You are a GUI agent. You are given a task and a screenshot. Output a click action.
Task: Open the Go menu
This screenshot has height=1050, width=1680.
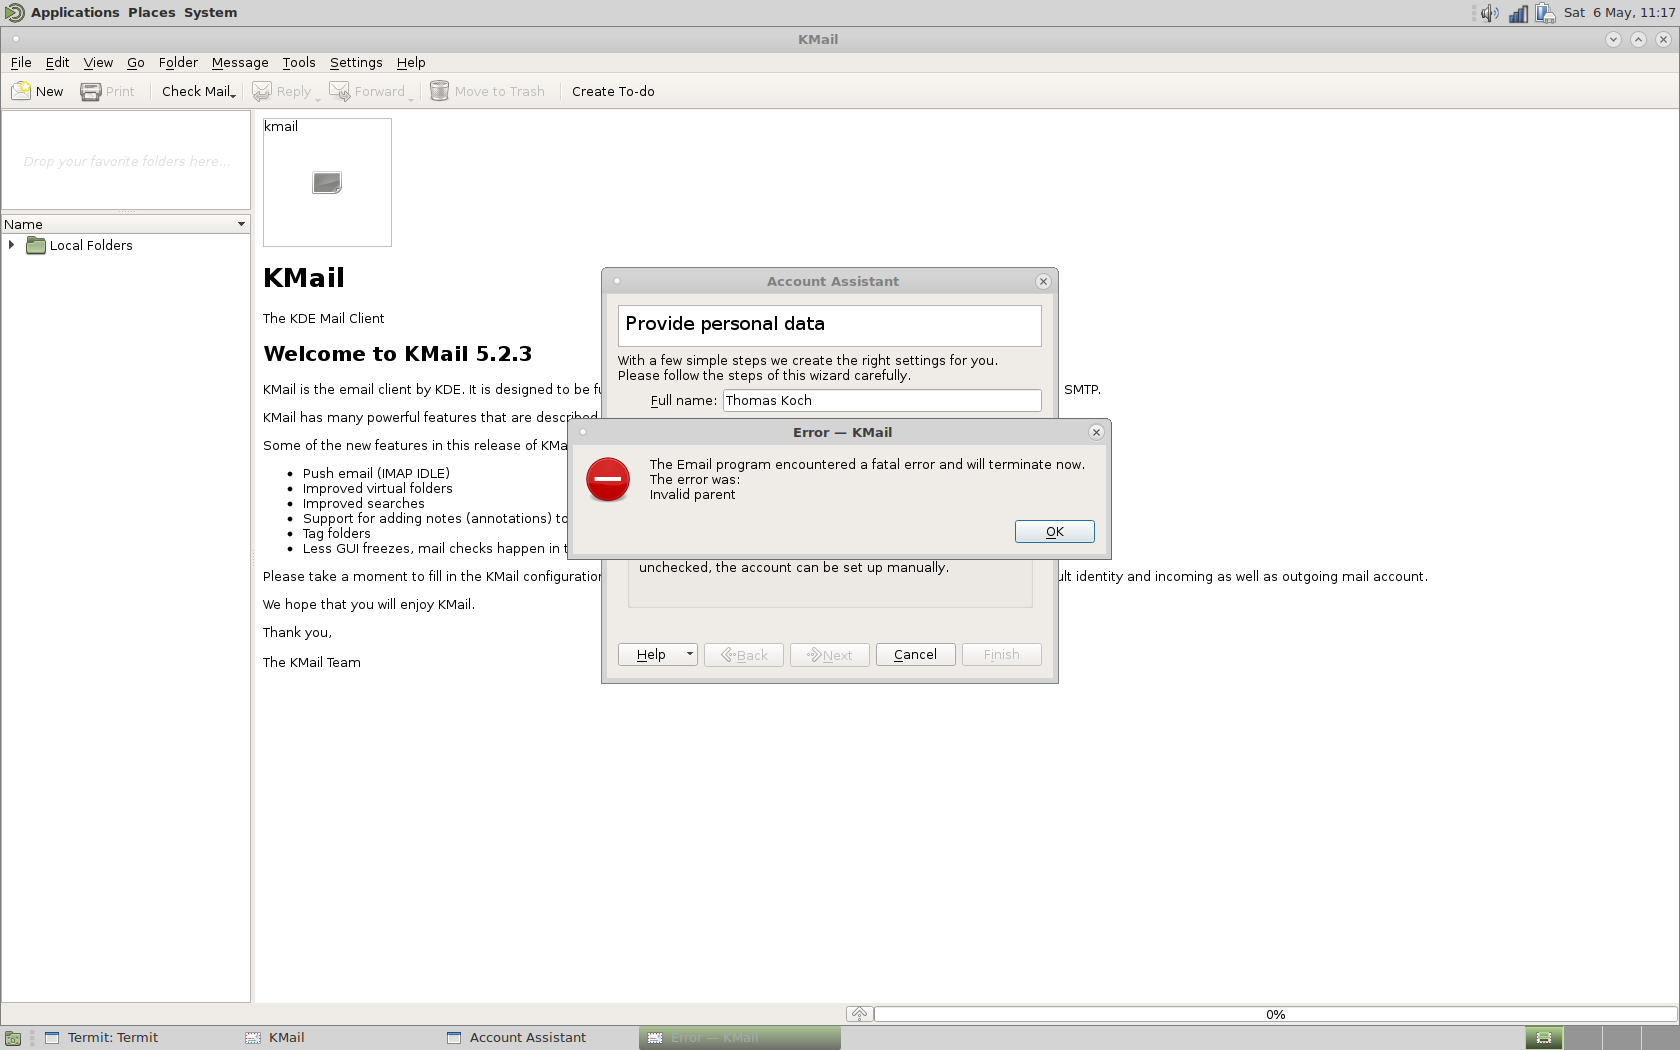coord(136,62)
